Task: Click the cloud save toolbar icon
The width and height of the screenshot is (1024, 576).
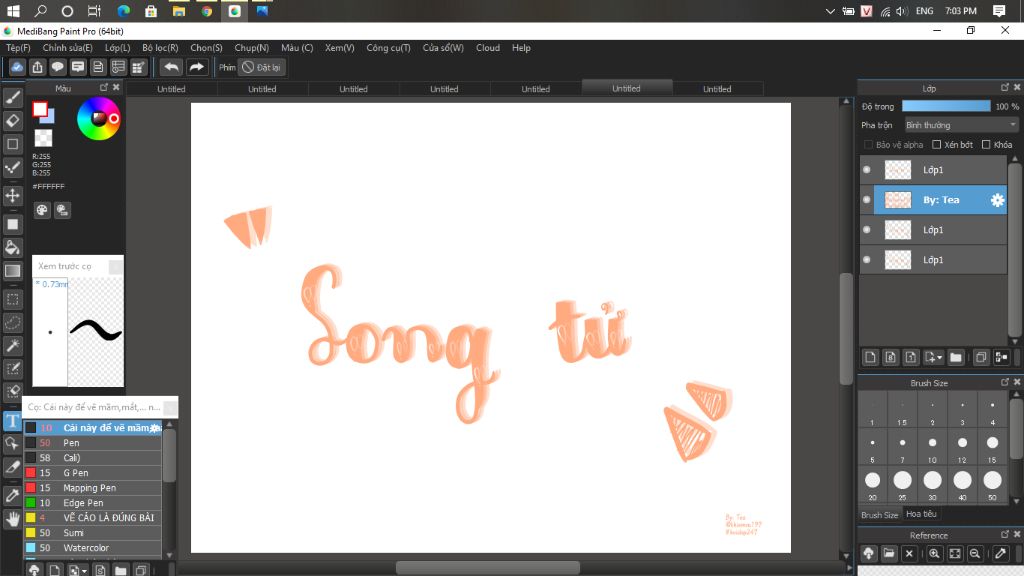Action: tap(17, 67)
